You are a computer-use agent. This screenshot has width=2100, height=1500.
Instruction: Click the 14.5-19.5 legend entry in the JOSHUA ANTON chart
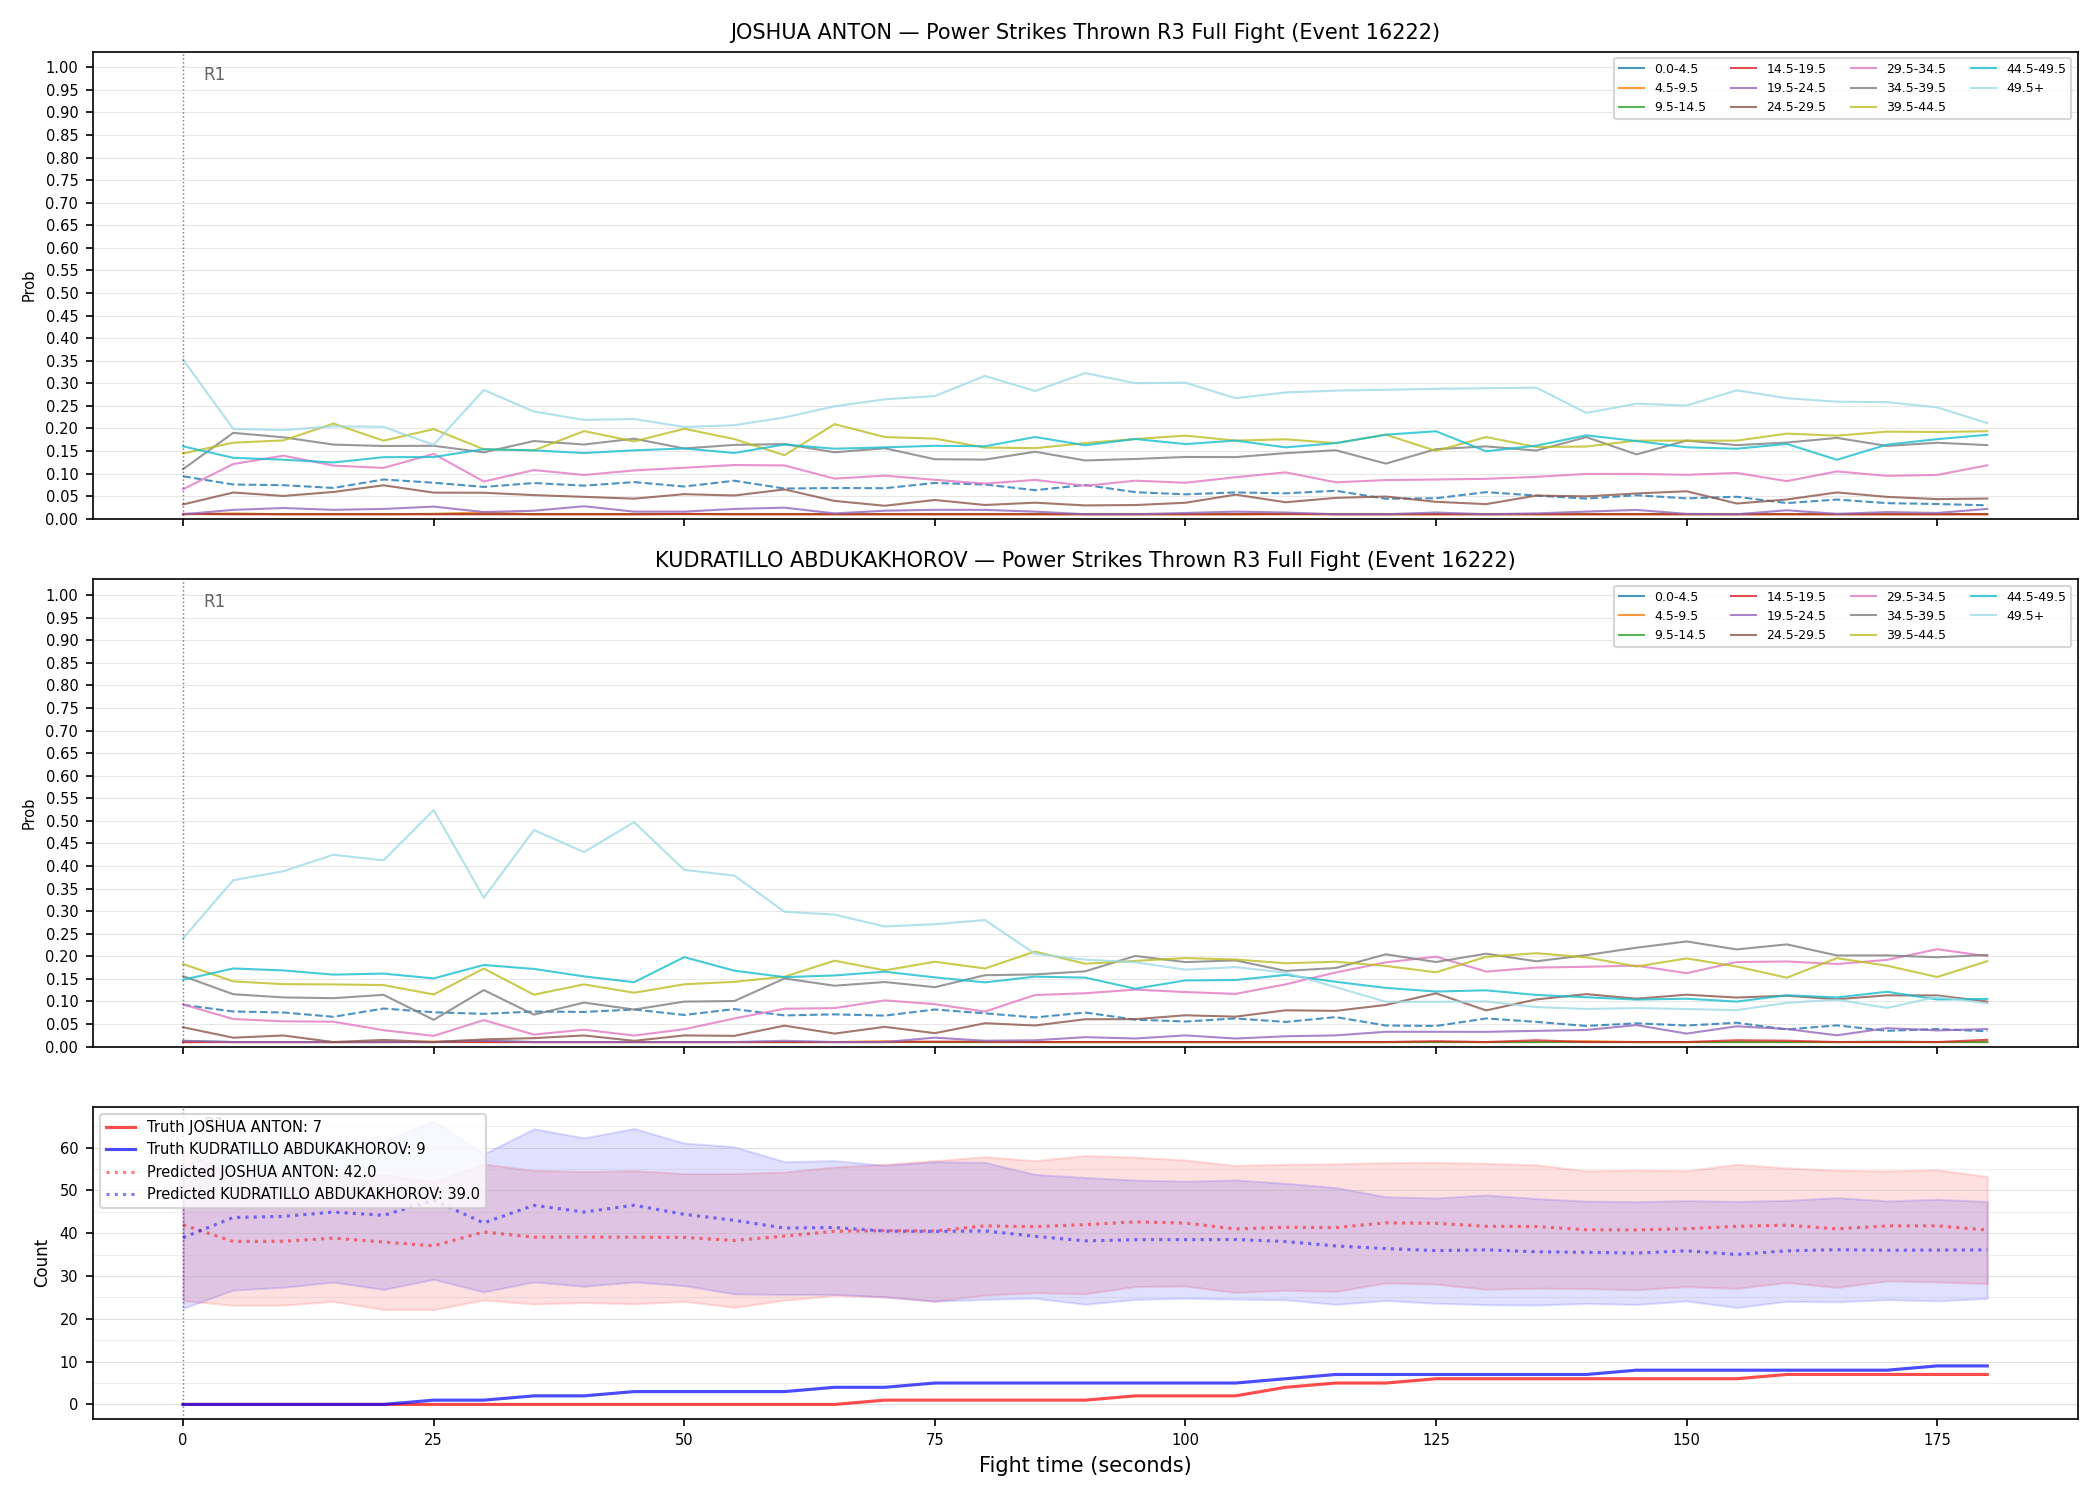(1778, 69)
